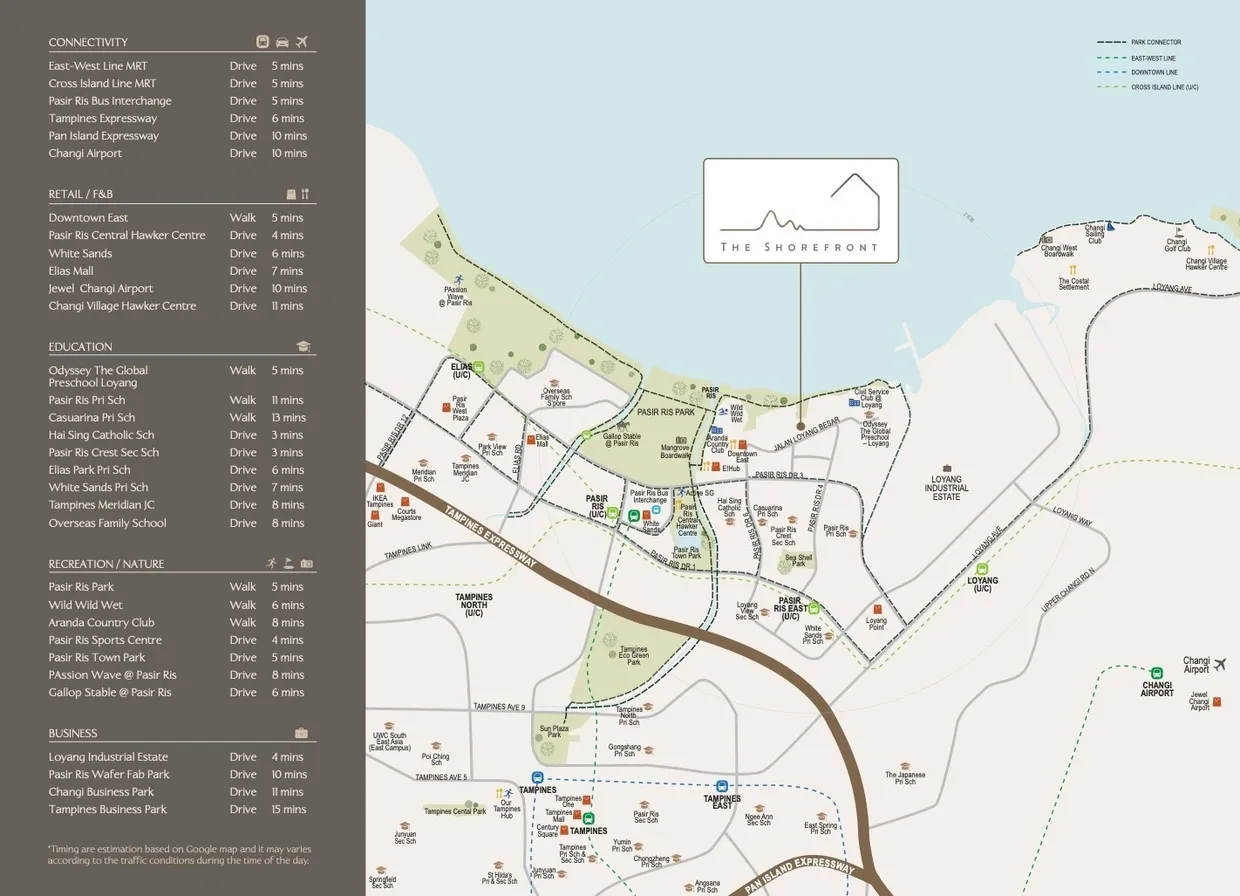Viewport: 1240px width, 896px height.
Task: Click the Courts Megastore shopping icon
Action: [406, 499]
